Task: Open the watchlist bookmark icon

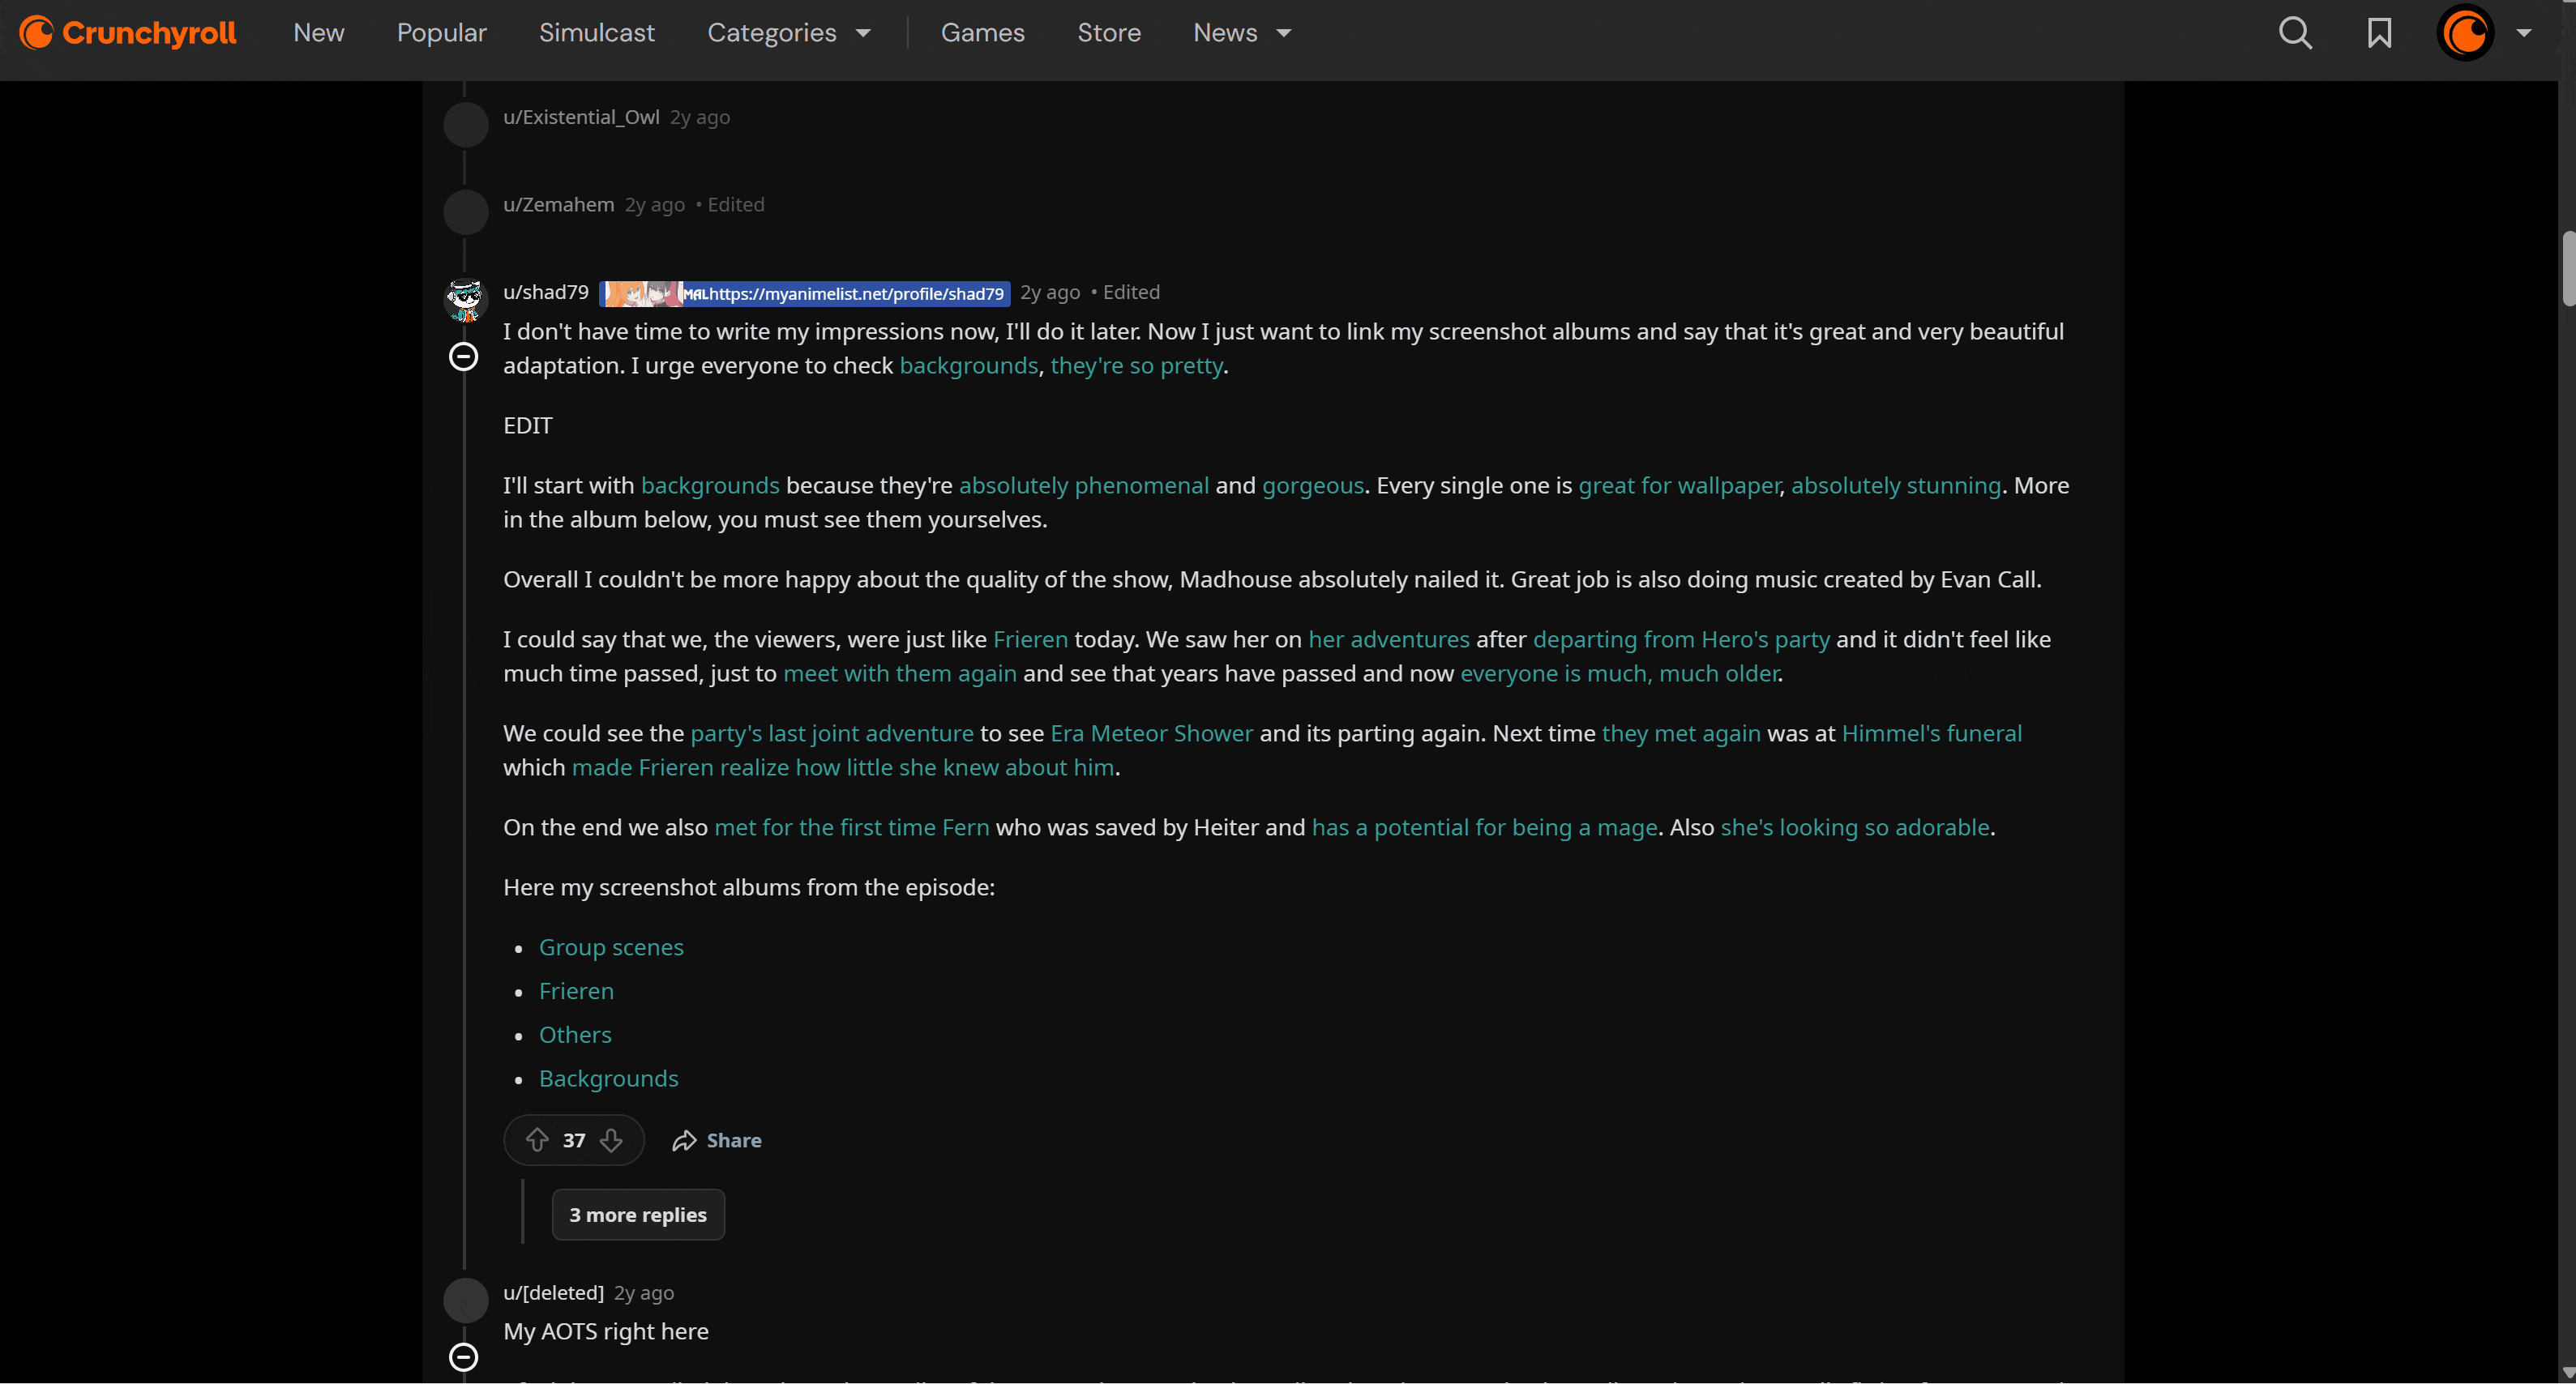Action: pyautogui.click(x=2379, y=33)
